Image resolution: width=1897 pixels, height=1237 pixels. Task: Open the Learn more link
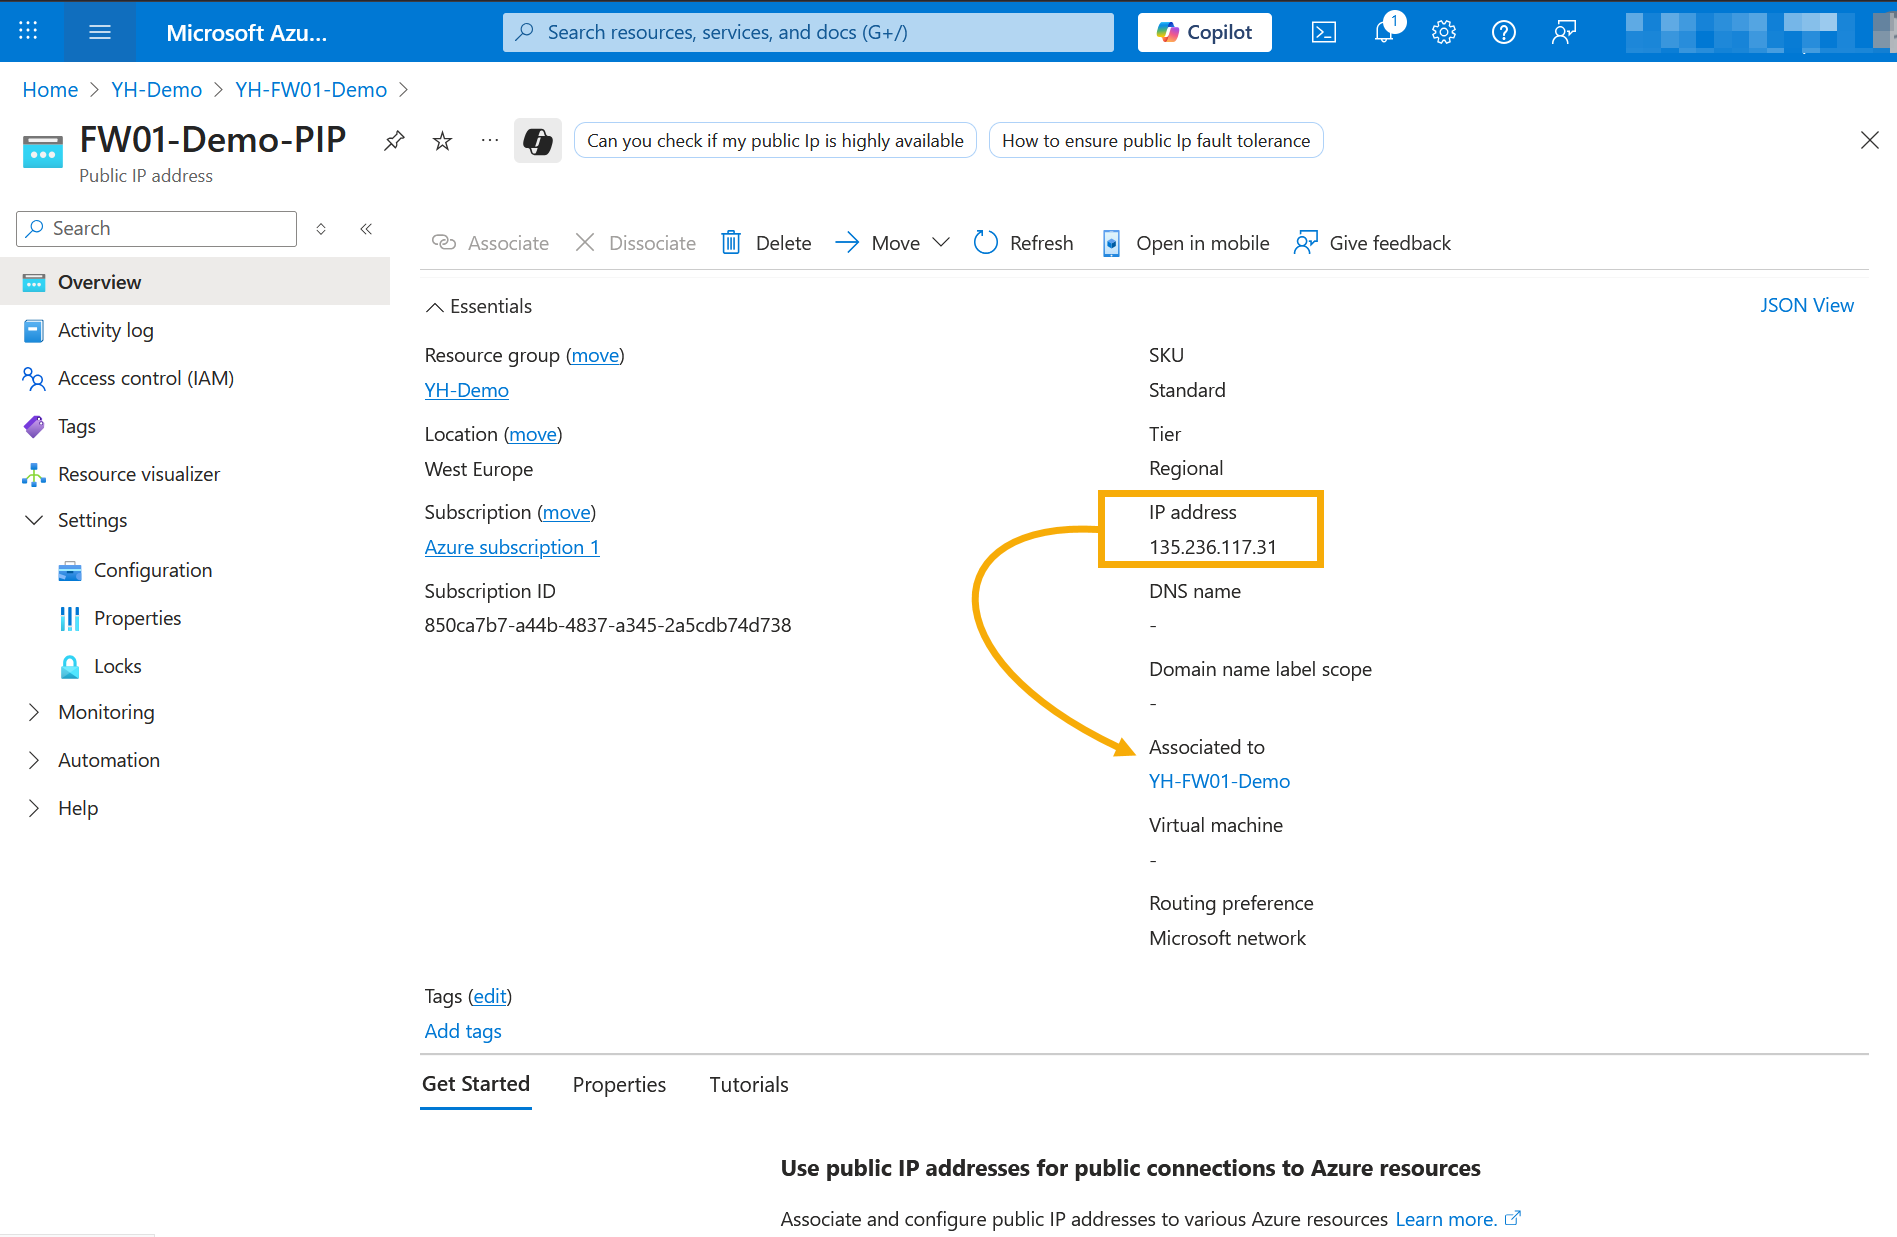[1457, 1219]
